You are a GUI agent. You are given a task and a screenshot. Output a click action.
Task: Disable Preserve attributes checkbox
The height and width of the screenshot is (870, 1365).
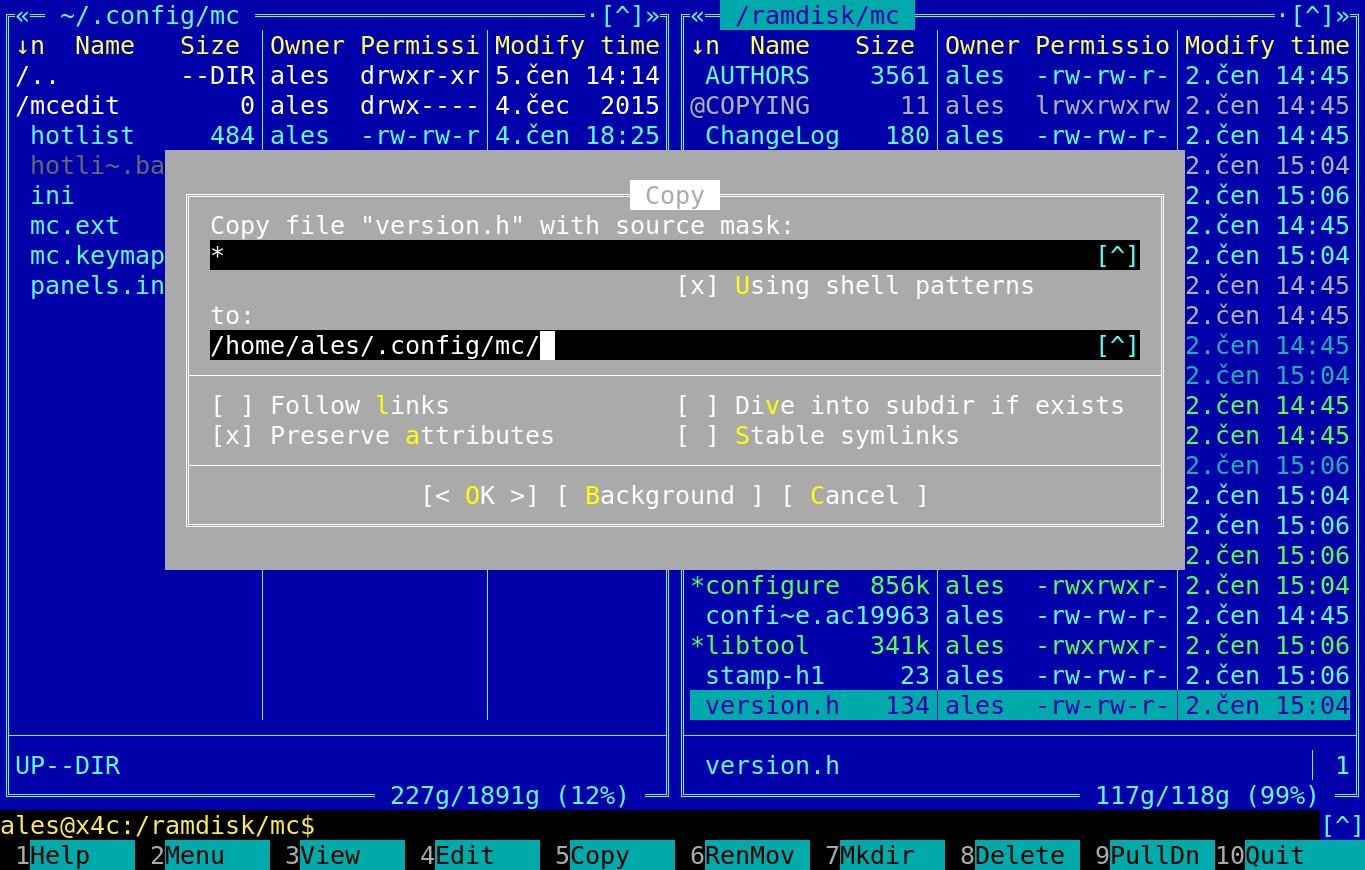[232, 436]
